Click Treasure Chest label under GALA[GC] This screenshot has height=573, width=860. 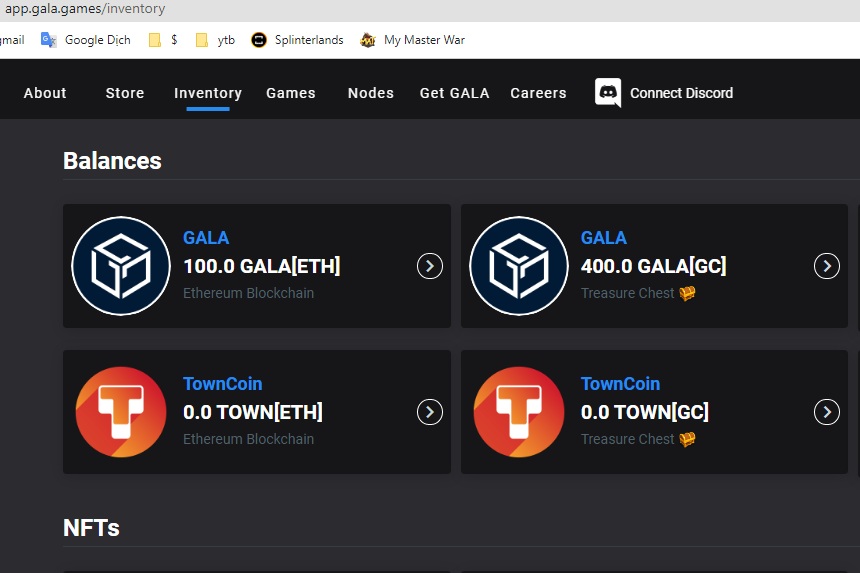click(x=627, y=293)
